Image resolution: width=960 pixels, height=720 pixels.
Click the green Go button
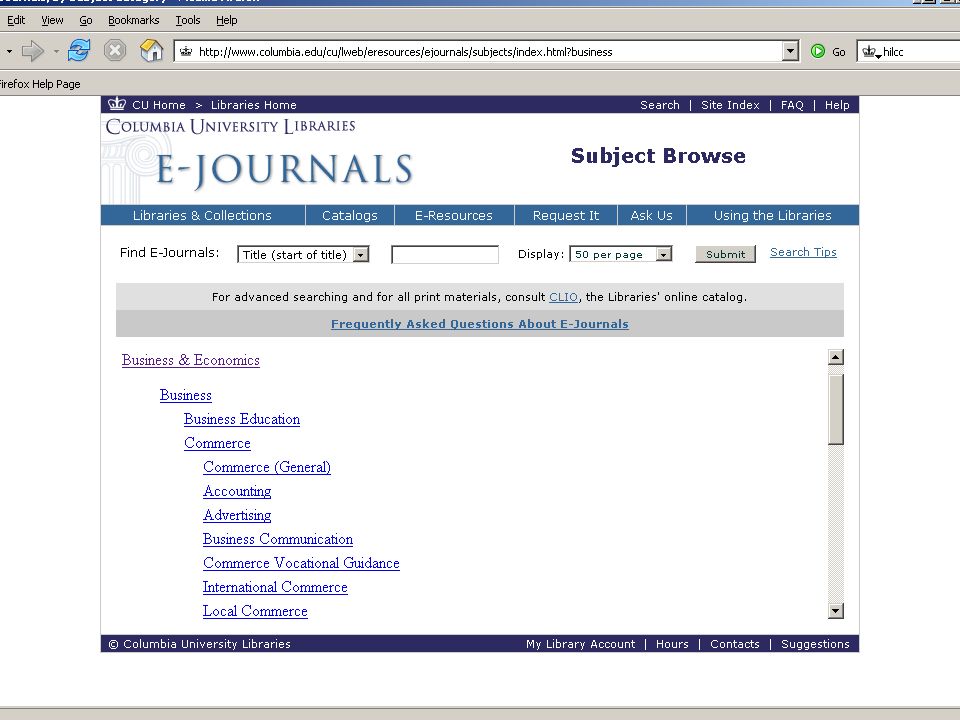(828, 52)
